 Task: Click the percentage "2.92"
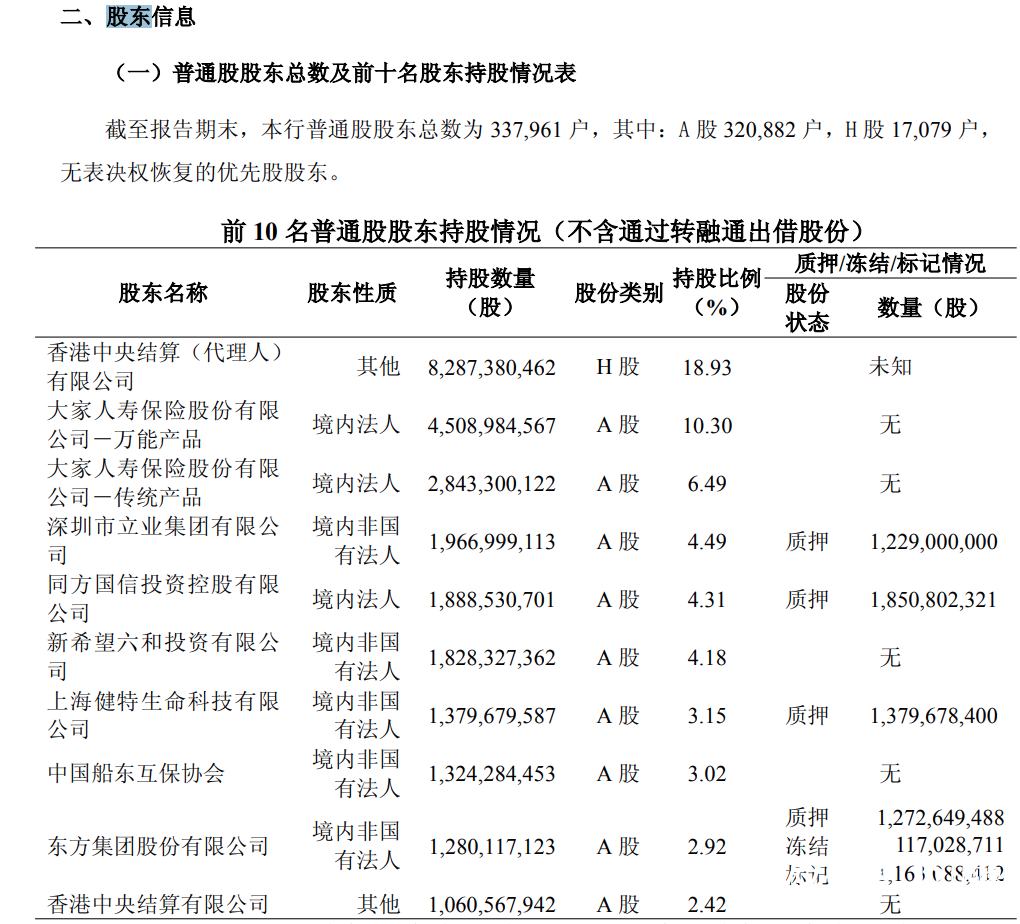pyautogui.click(x=707, y=847)
